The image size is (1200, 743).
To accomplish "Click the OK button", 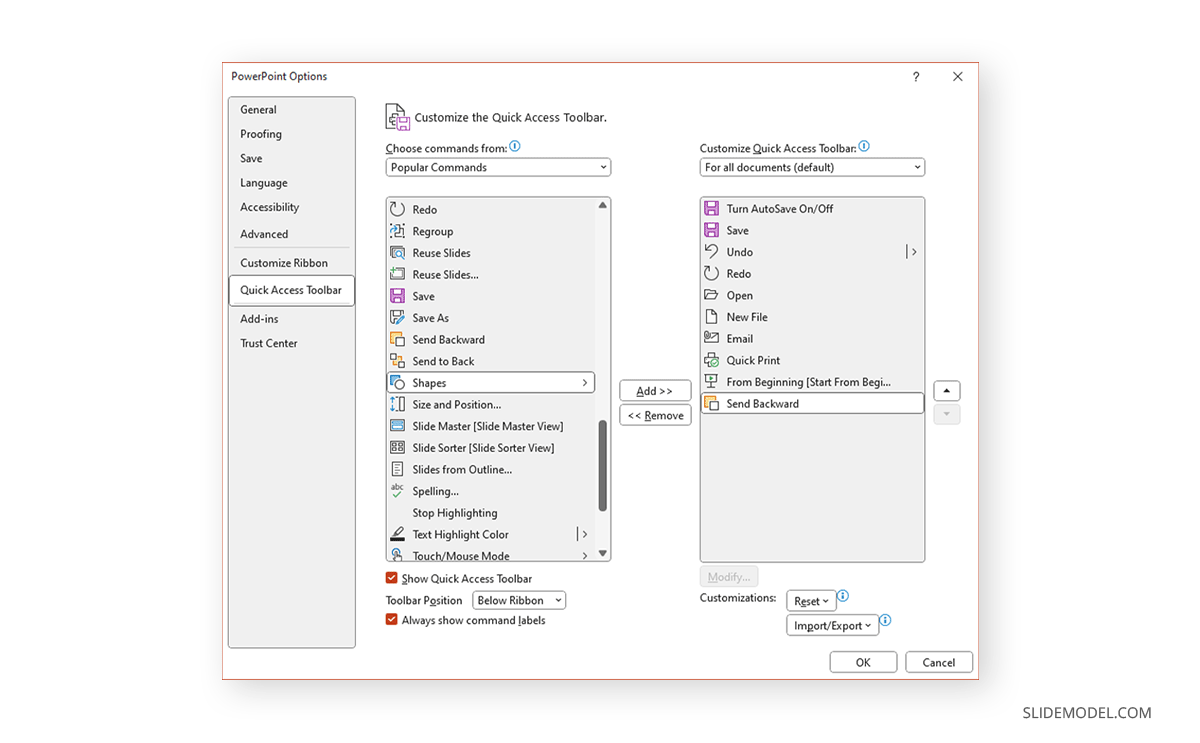I will pyautogui.click(x=863, y=662).
